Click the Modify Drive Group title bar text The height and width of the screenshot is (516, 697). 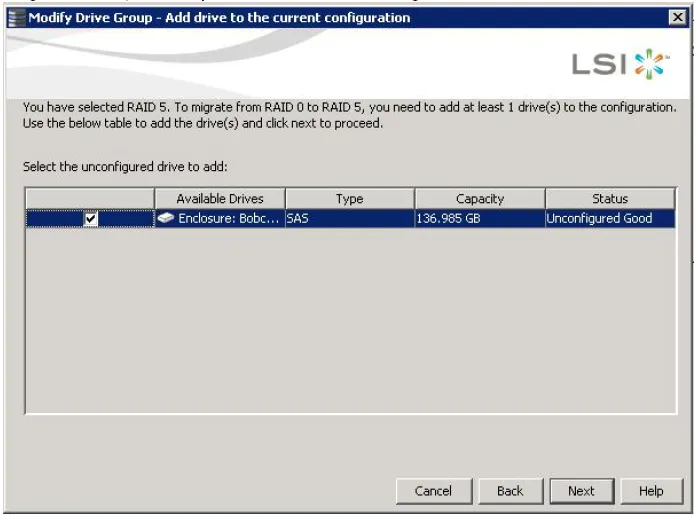click(x=220, y=18)
